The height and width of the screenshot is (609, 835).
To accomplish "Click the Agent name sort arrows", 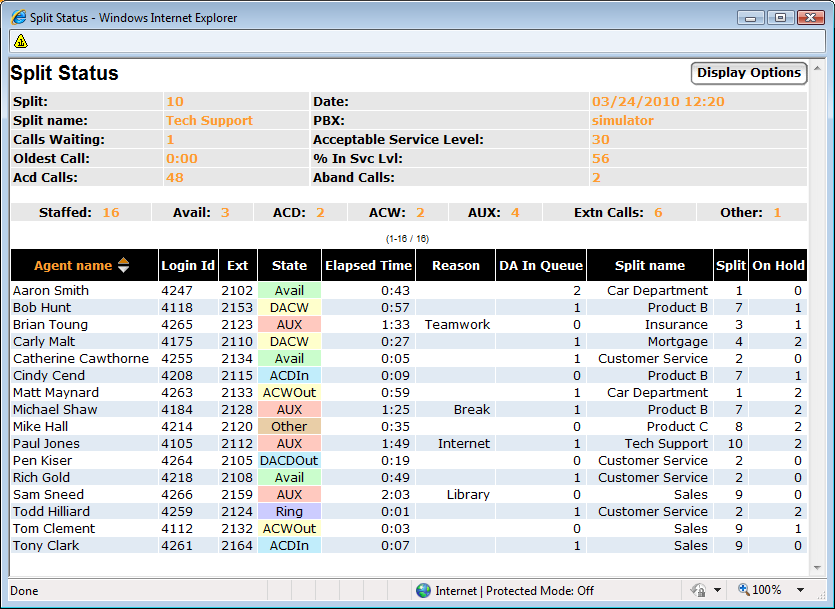I will [x=124, y=265].
